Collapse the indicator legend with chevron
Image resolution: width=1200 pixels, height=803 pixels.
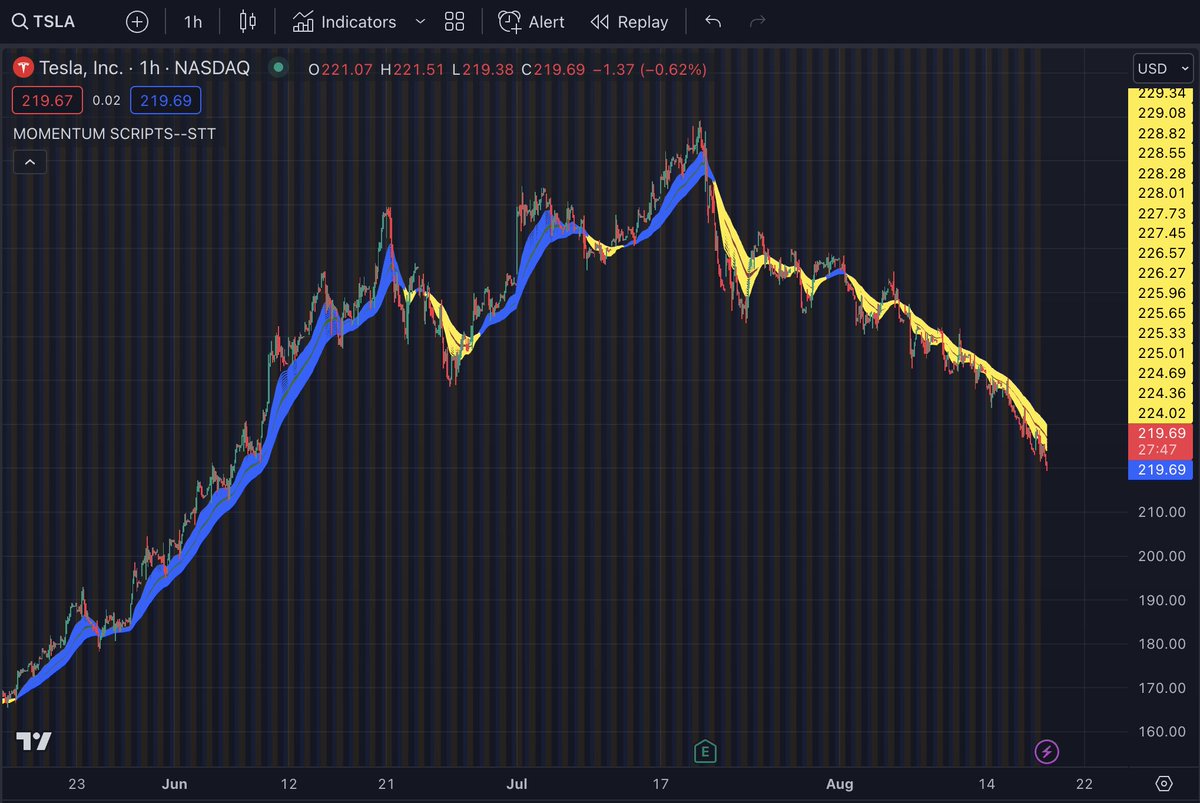(30, 161)
